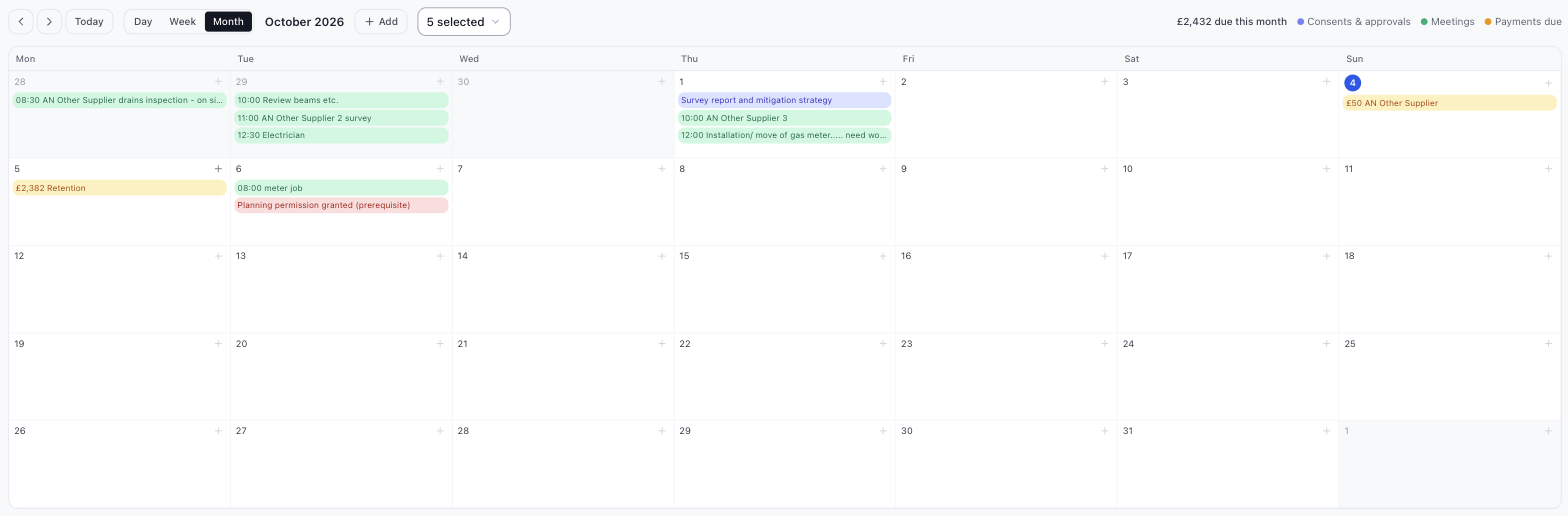
Task: Add event on October 9 using plus icon
Action: [x=1105, y=169]
